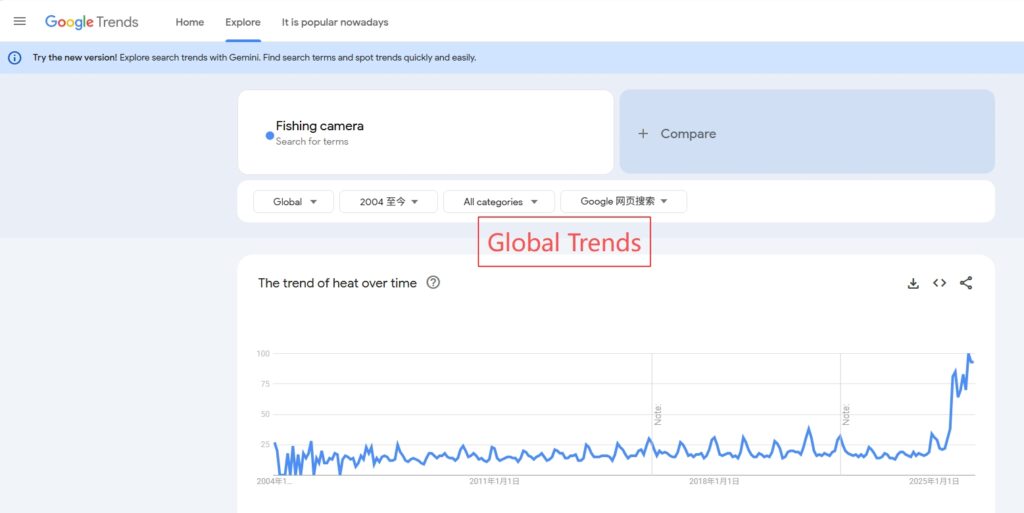Click the 2025 peak on trend line

tap(968, 355)
